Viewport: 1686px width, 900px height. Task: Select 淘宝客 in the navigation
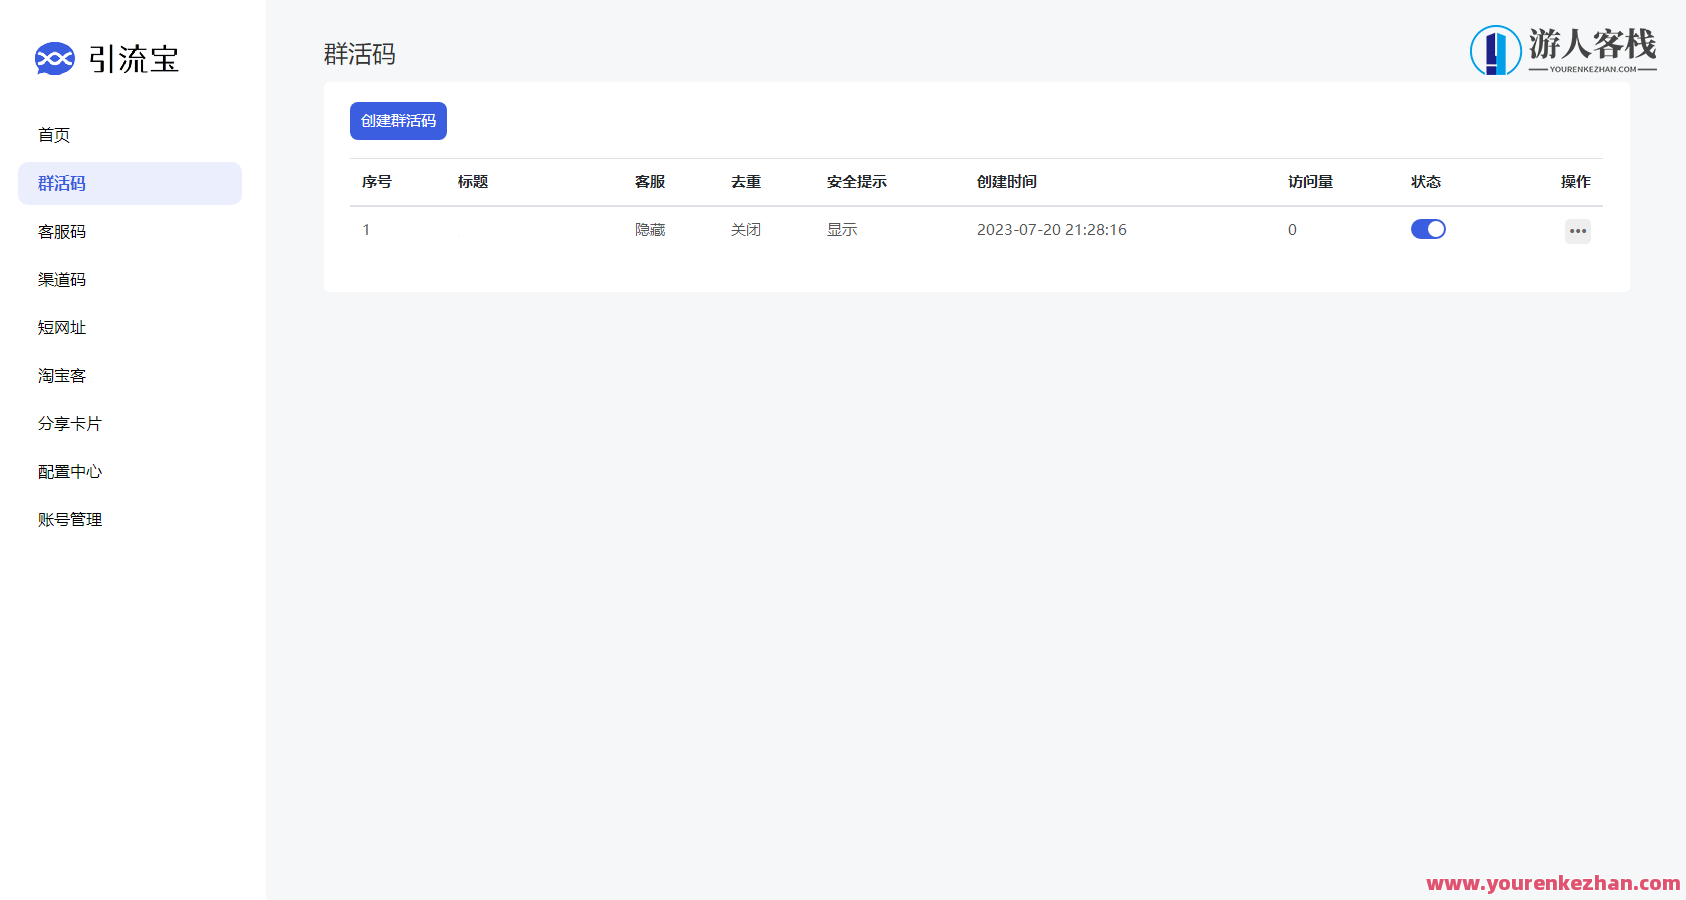coord(61,375)
